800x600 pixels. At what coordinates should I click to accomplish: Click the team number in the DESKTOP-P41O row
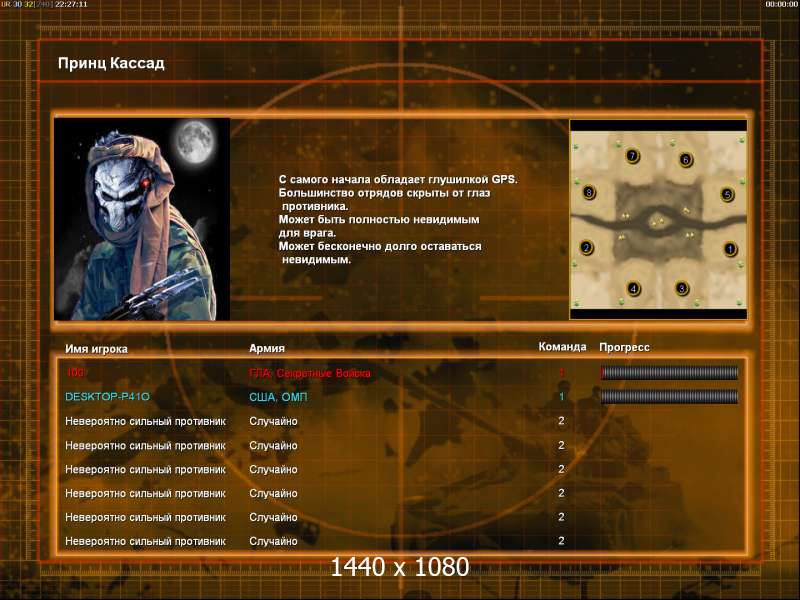coord(561,396)
